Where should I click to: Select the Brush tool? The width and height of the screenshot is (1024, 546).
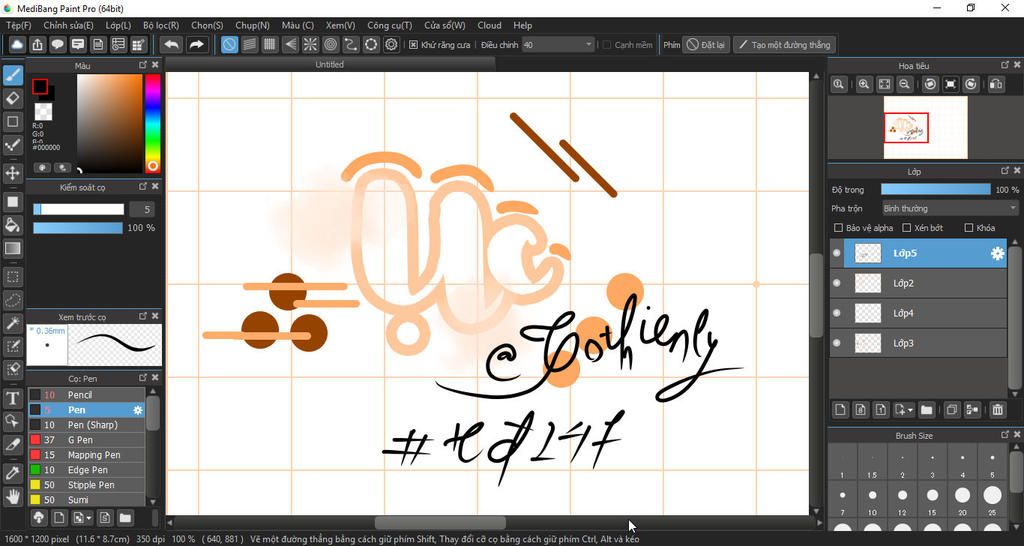pos(12,75)
